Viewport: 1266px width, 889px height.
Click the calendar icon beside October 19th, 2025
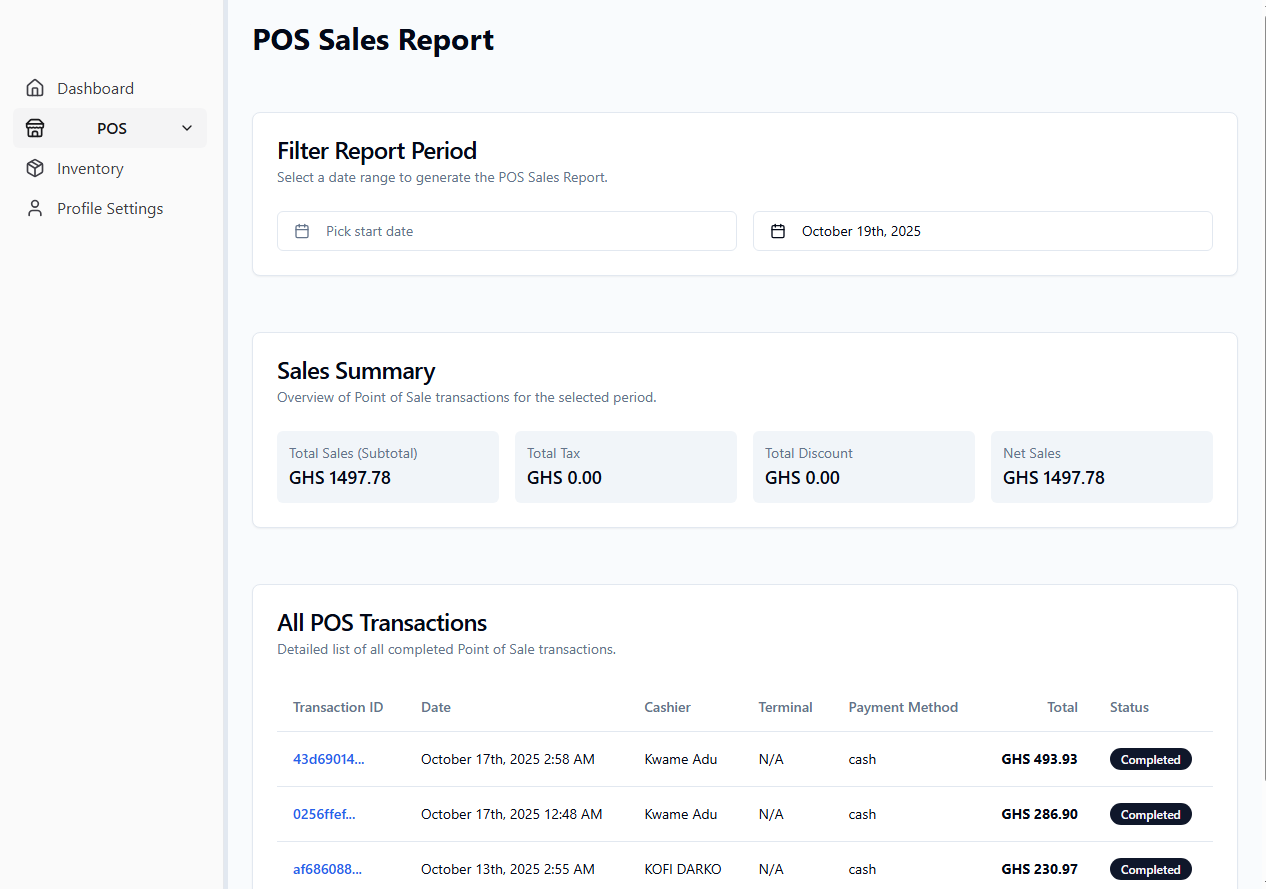point(778,230)
